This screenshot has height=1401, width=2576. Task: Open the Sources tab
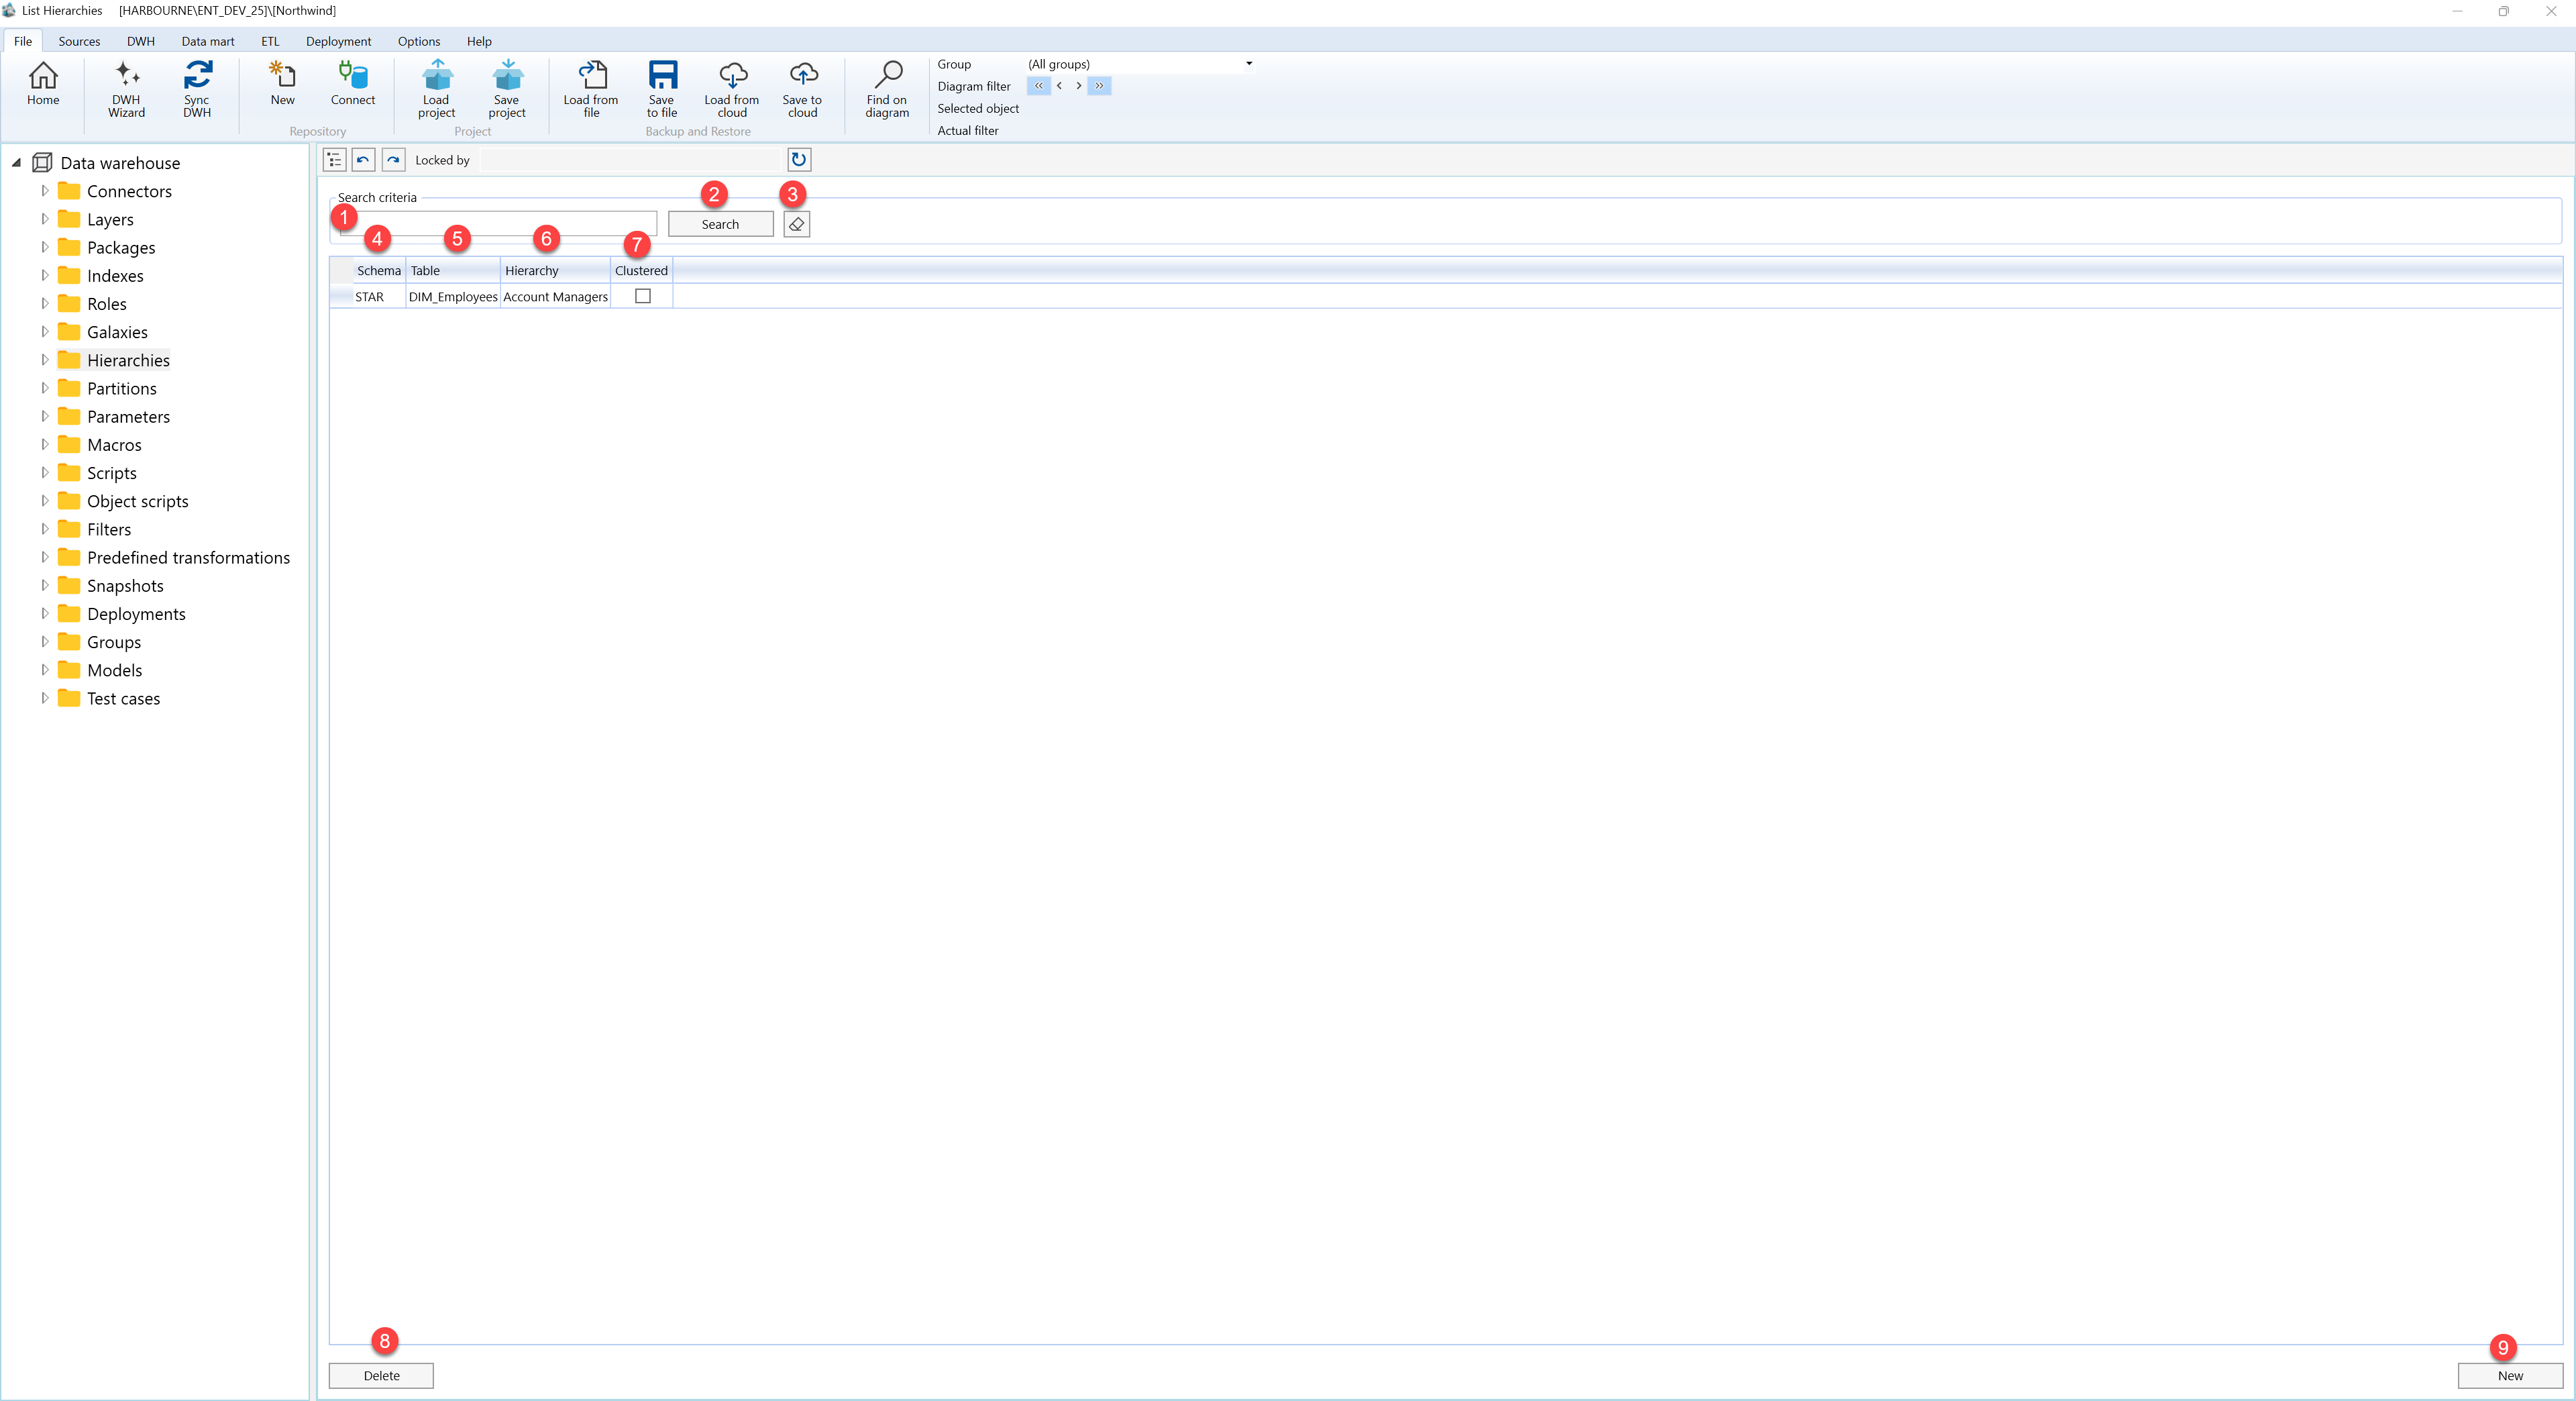[x=79, y=41]
